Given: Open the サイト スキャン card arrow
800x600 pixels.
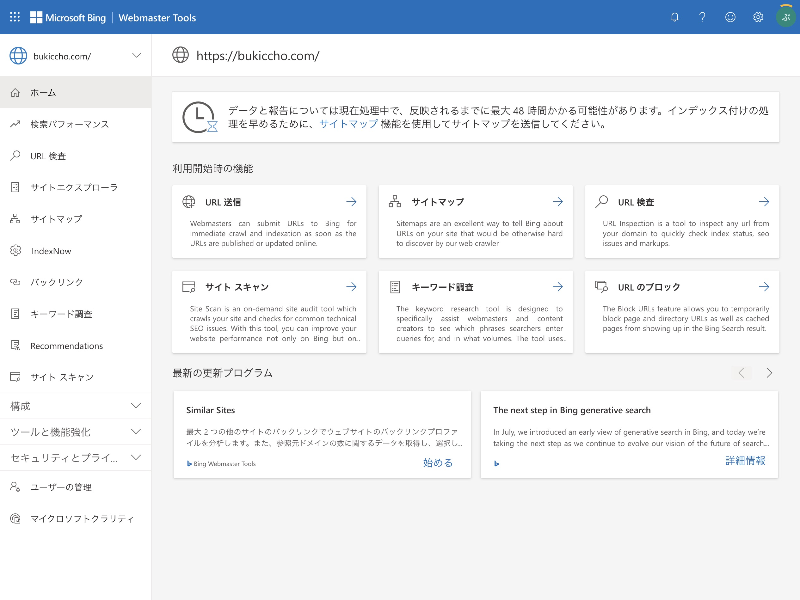Looking at the screenshot, I should pos(351,287).
